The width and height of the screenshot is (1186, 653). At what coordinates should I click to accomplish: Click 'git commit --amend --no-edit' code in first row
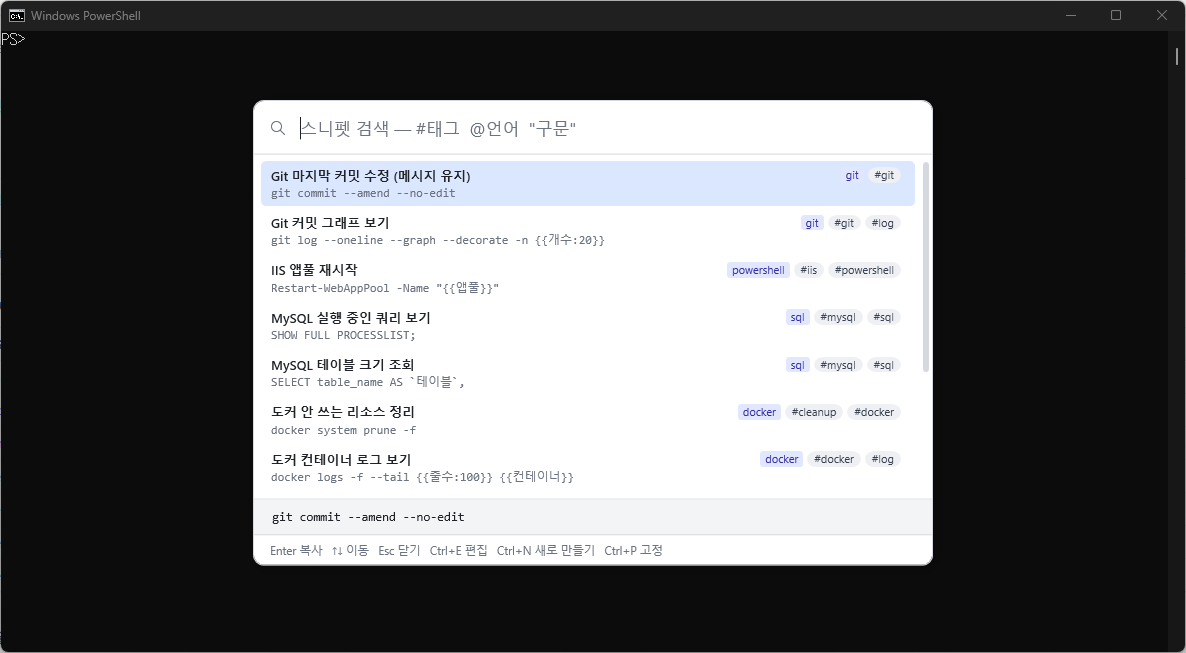(x=363, y=193)
